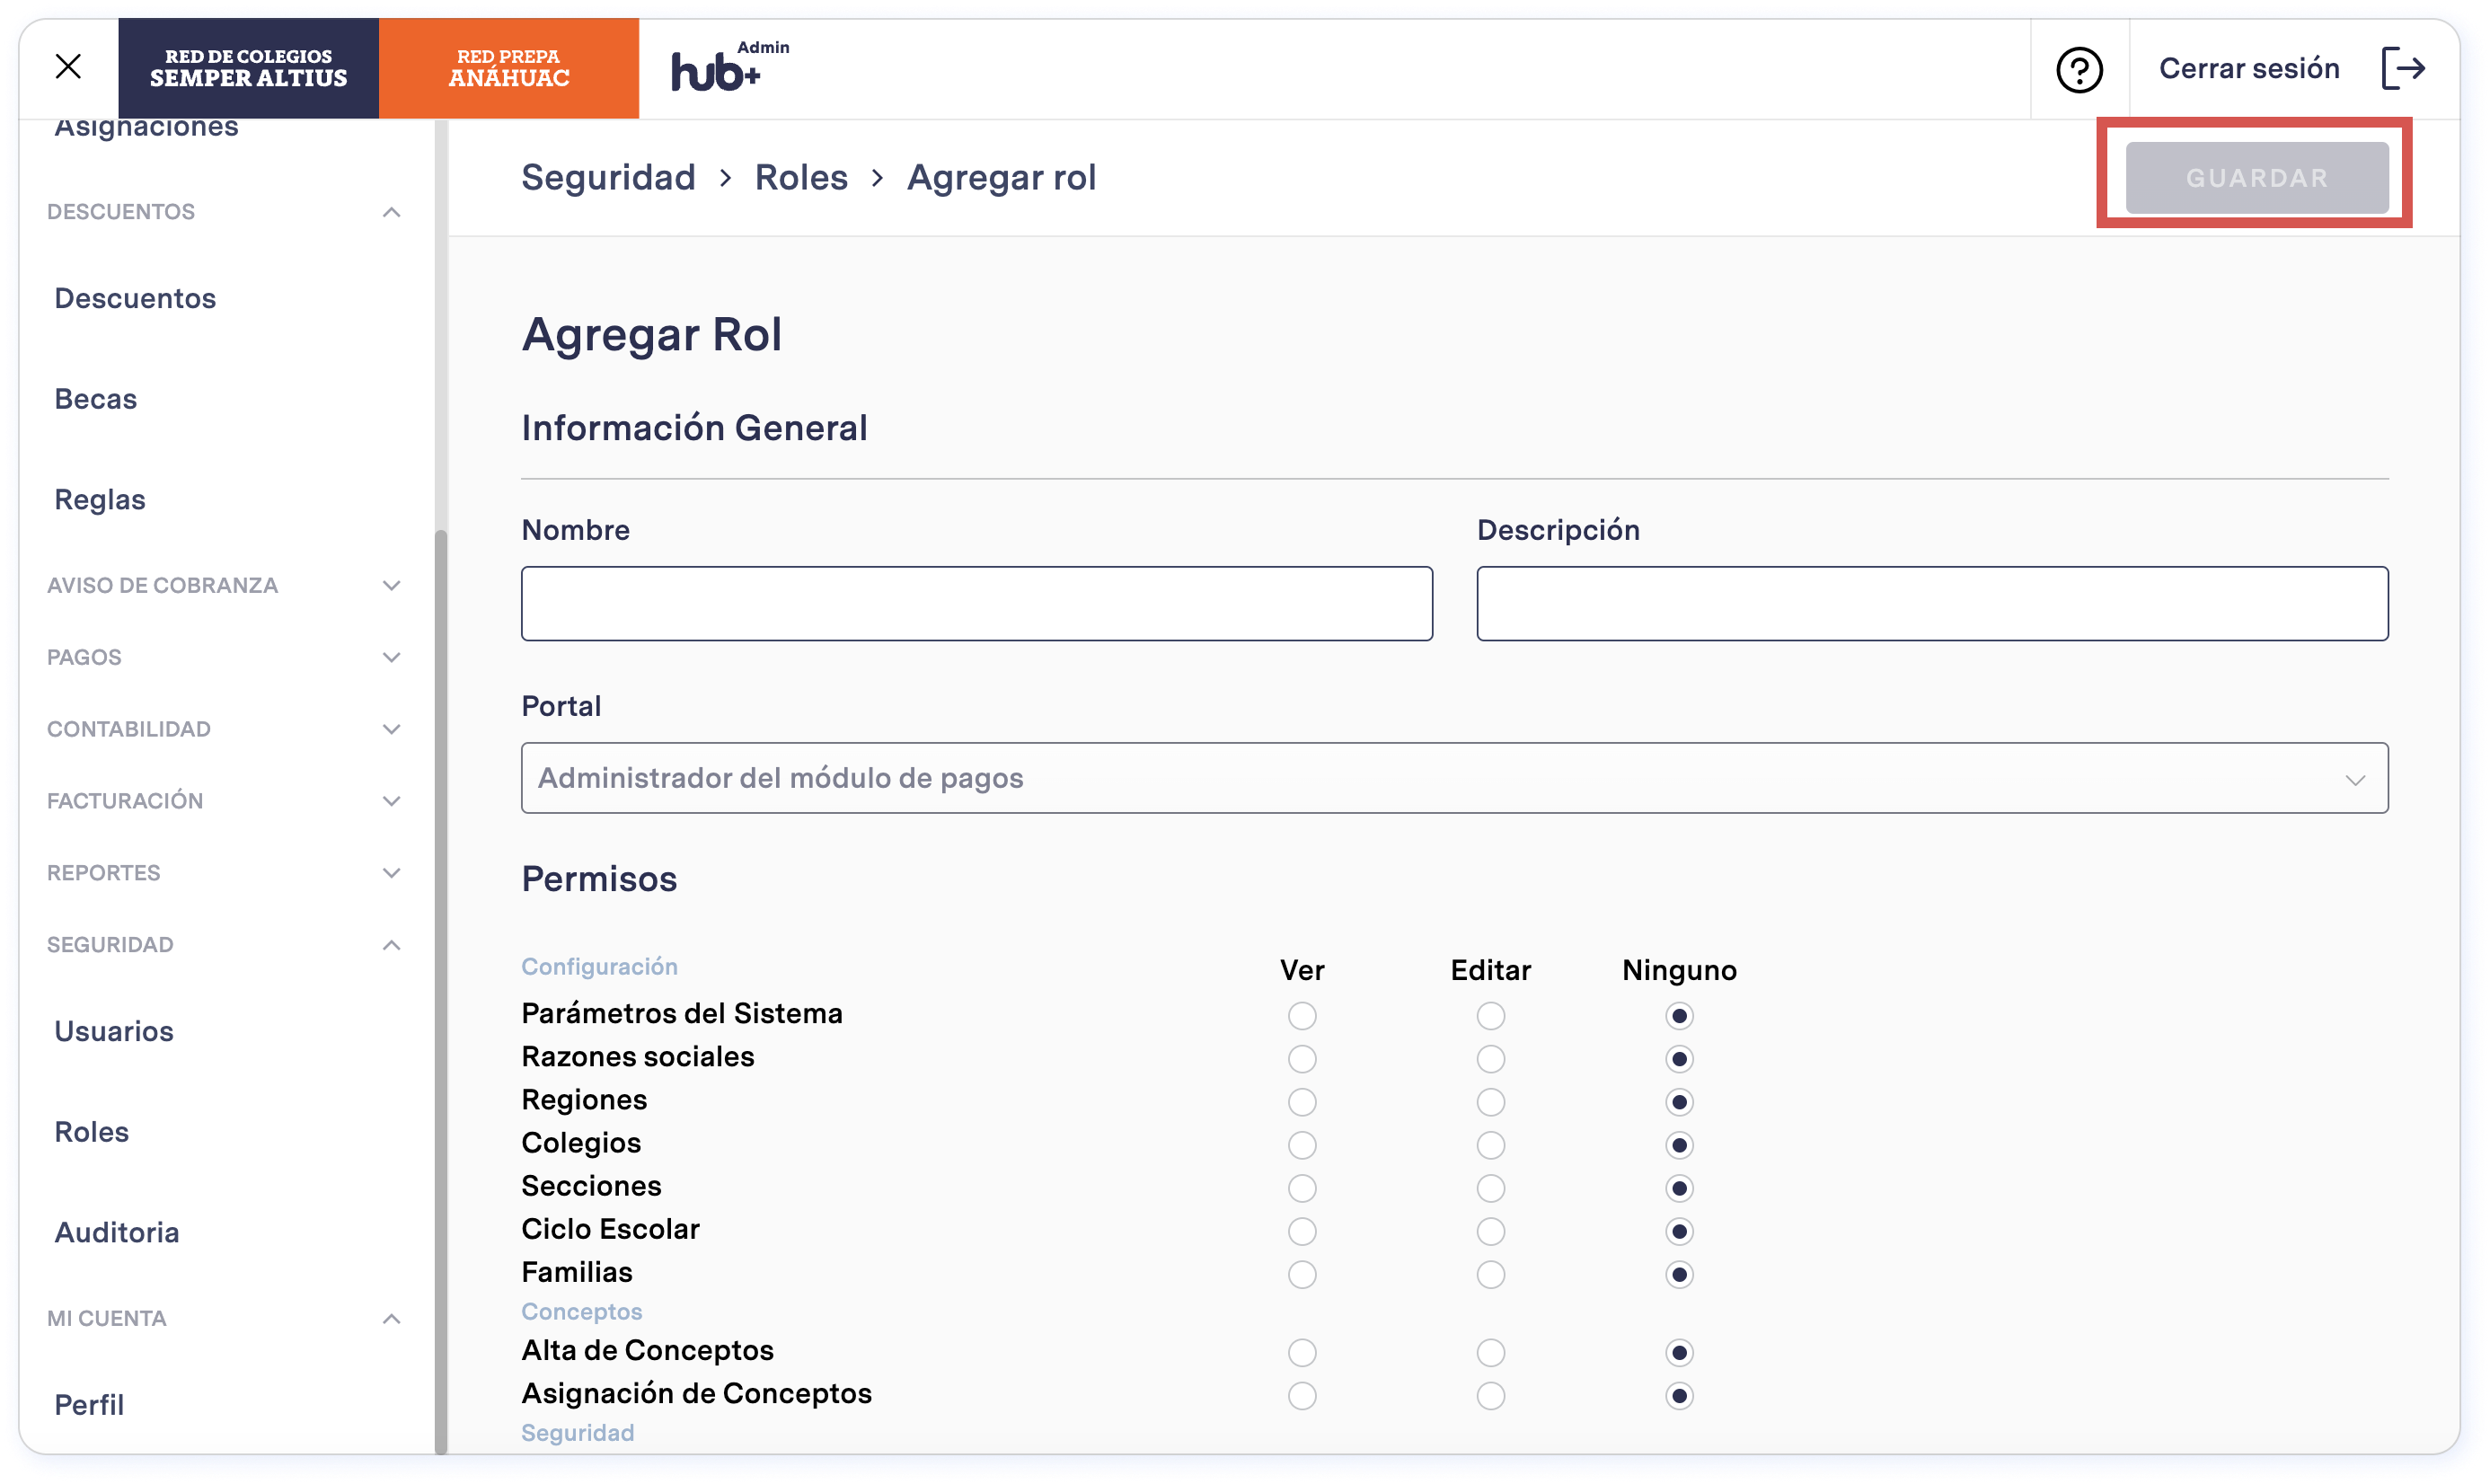
Task: Click the Nombre input field
Action: coord(976,601)
